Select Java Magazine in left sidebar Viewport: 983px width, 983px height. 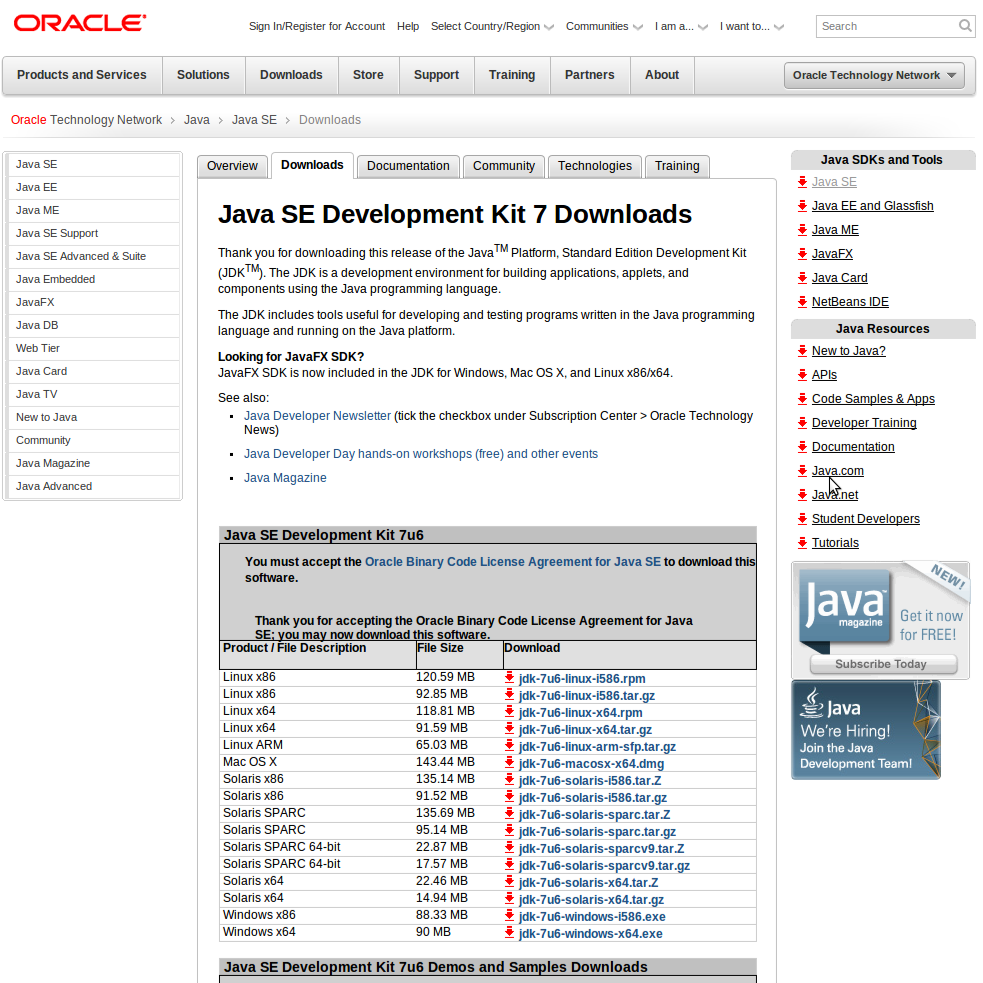pos(93,463)
